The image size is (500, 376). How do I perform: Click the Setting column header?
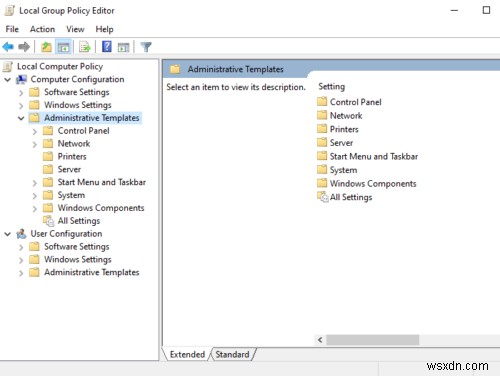coord(332,86)
